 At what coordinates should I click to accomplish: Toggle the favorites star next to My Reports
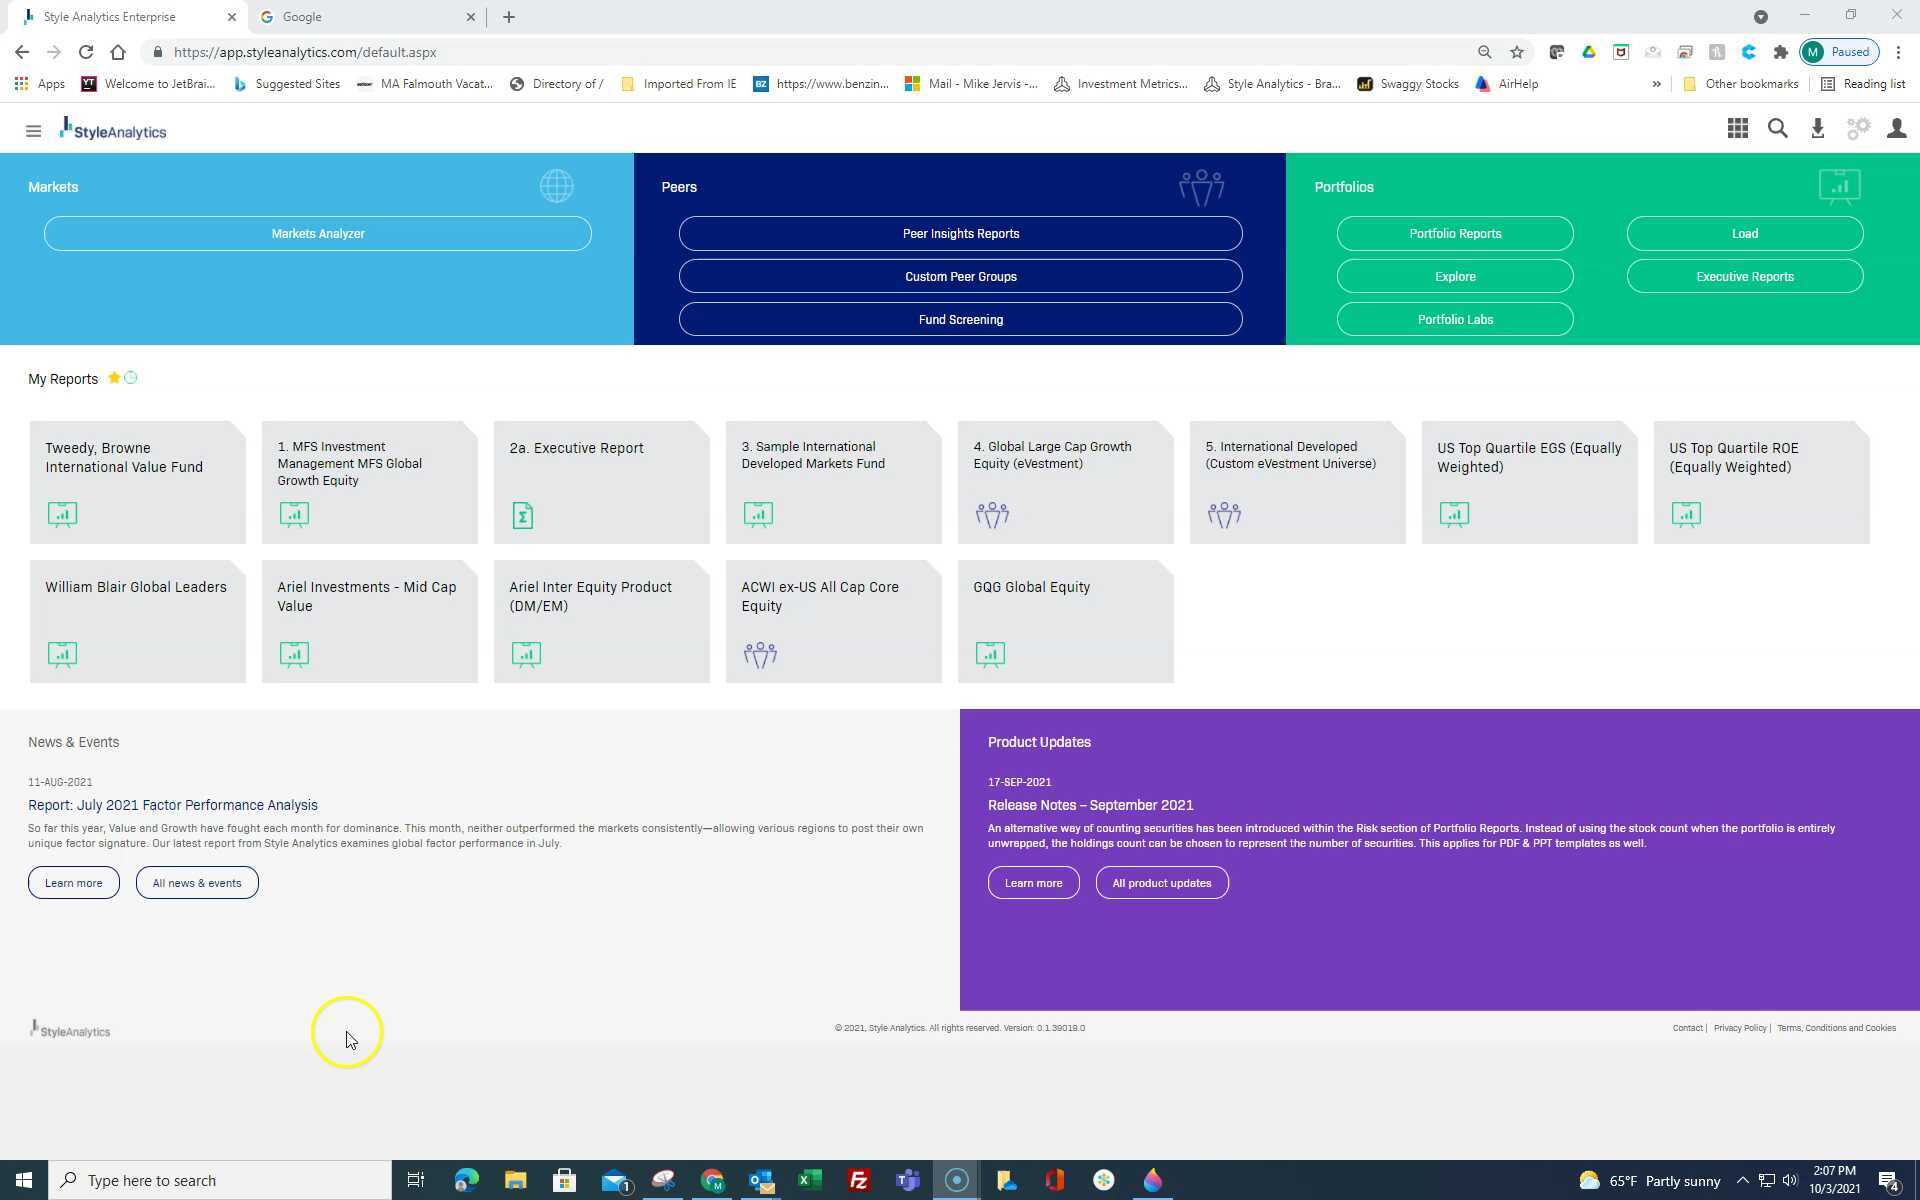point(114,378)
